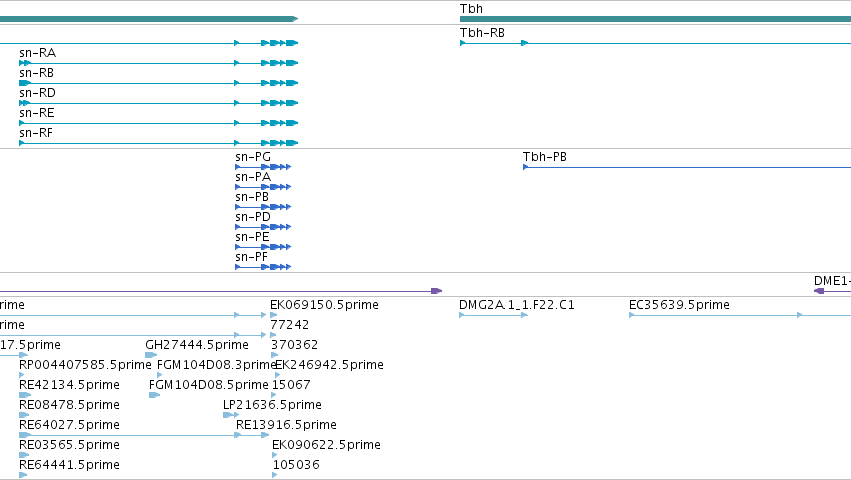
Task: Select the Tbh-RB transcript label
Action: (x=482, y=33)
